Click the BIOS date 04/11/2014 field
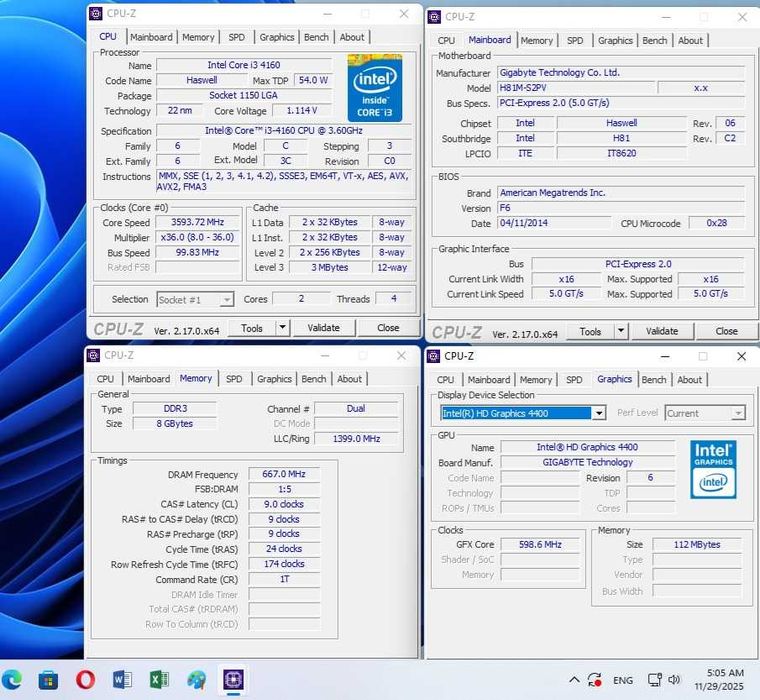 tap(554, 223)
